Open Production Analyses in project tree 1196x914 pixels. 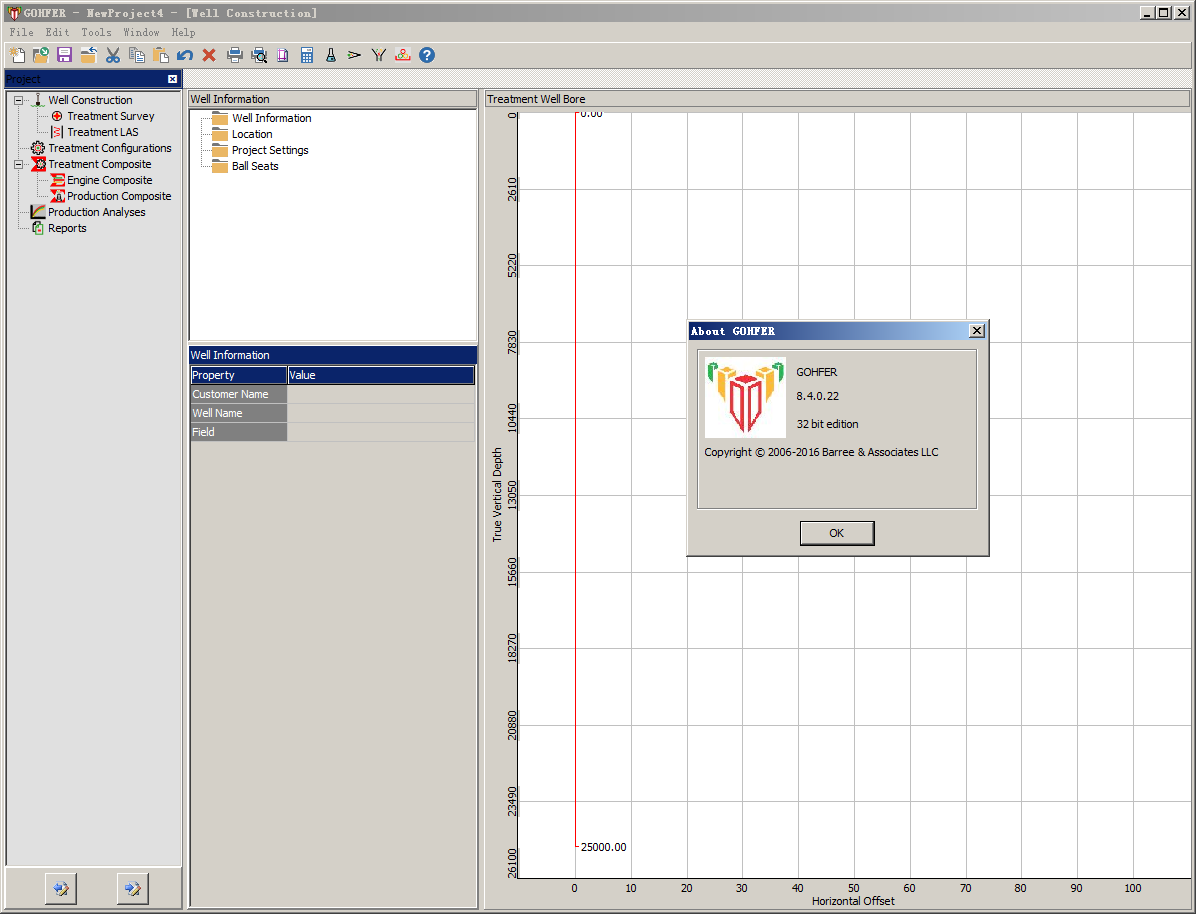[97, 212]
